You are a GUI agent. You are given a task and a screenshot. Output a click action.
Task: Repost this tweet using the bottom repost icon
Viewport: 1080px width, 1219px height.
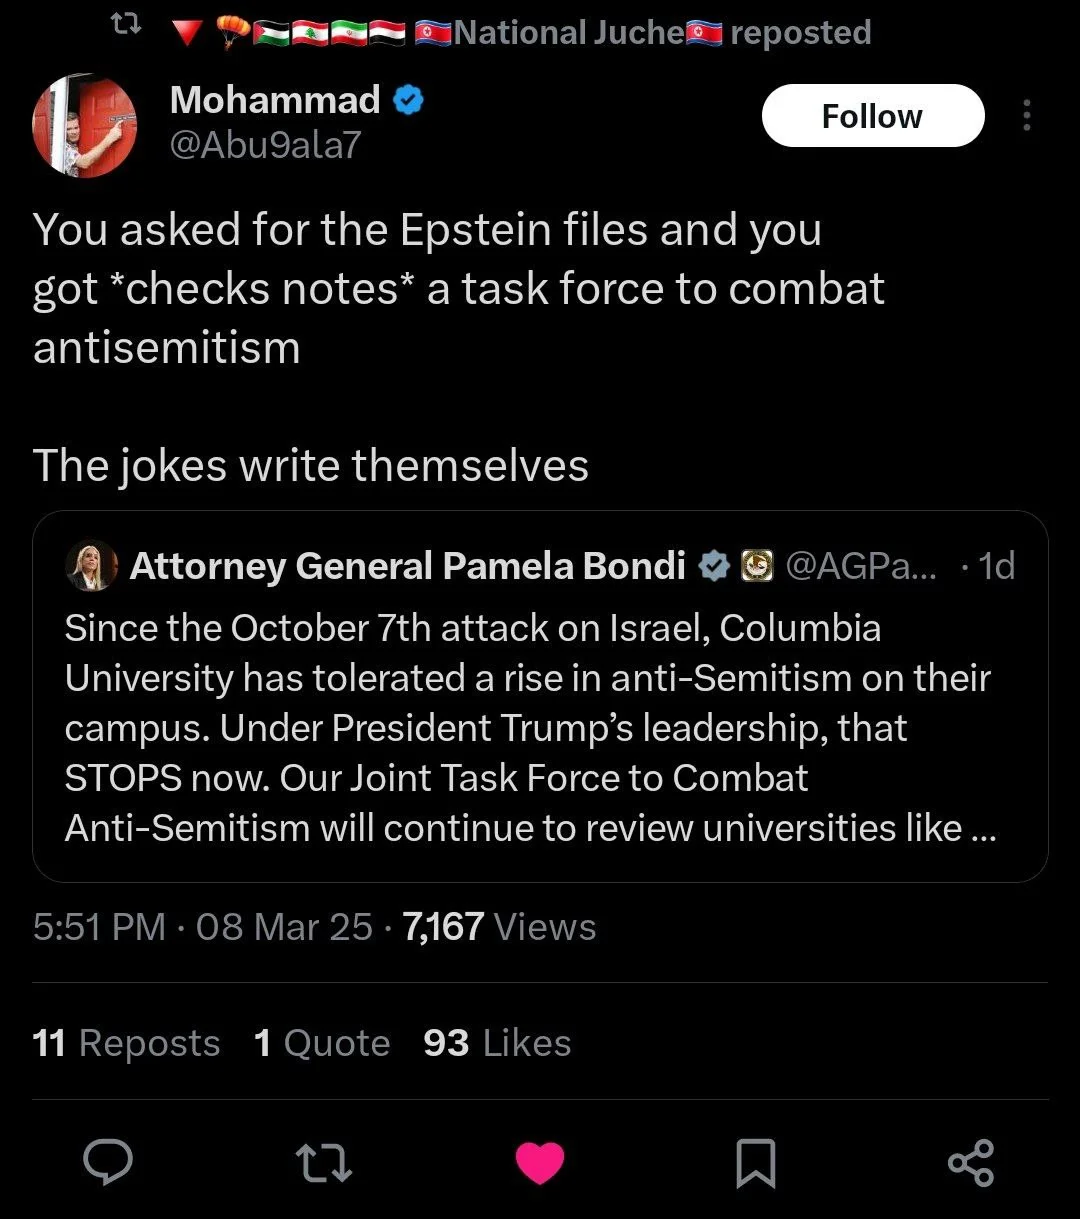click(325, 1163)
